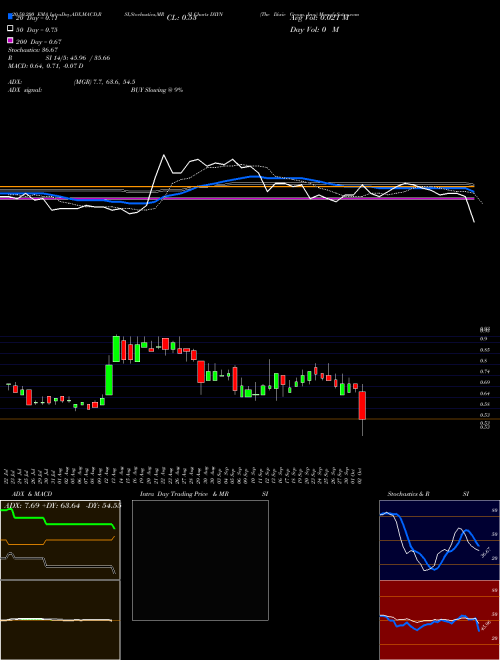The image size is (500, 660).
Task: Open the ADX chart panel with green line
Action: tap(60, 540)
